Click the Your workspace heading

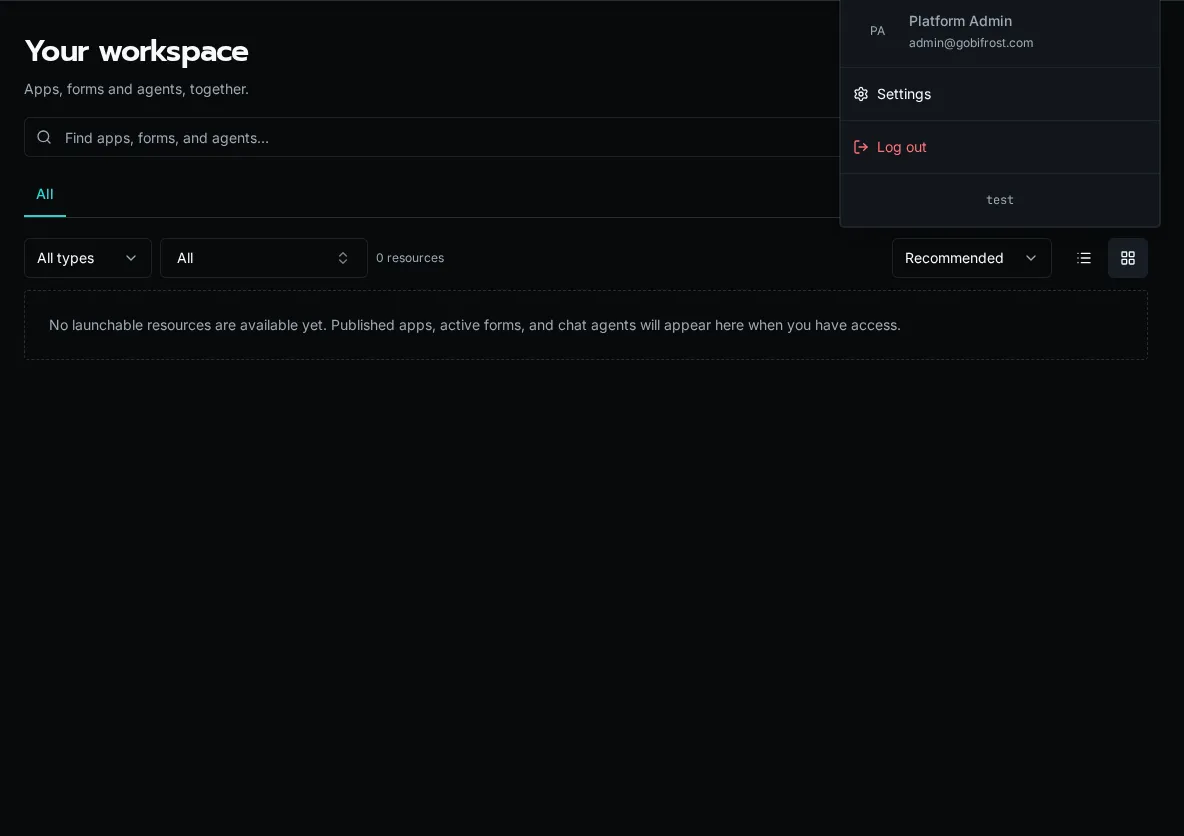(x=137, y=51)
